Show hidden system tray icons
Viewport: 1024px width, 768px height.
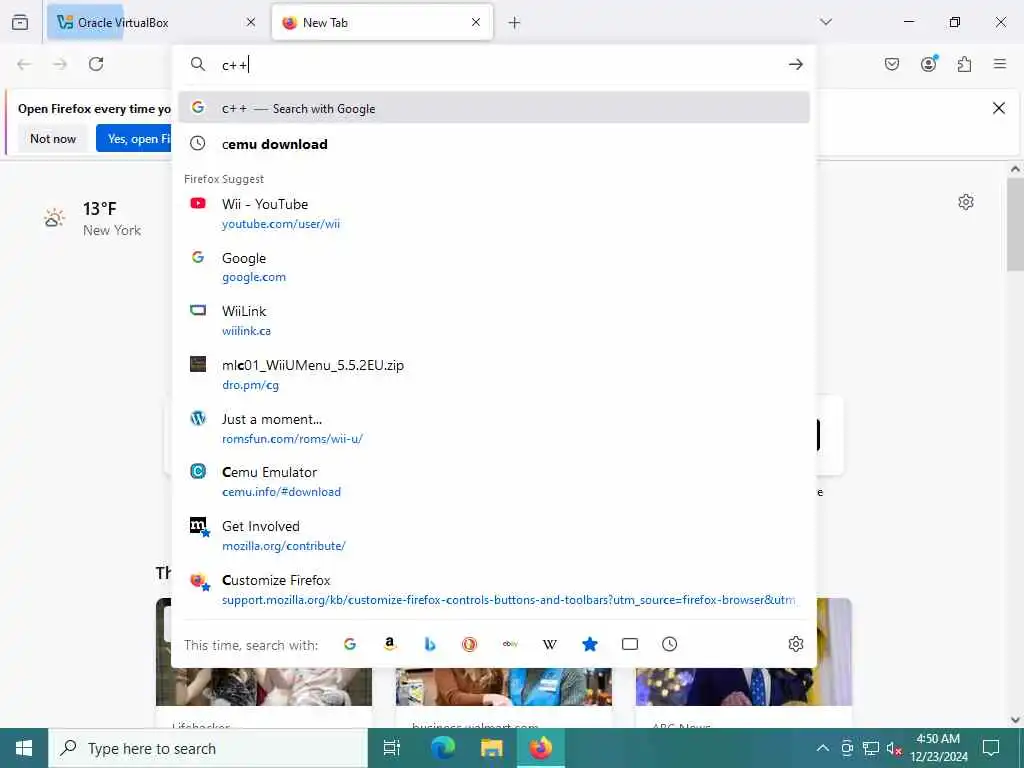(x=823, y=748)
